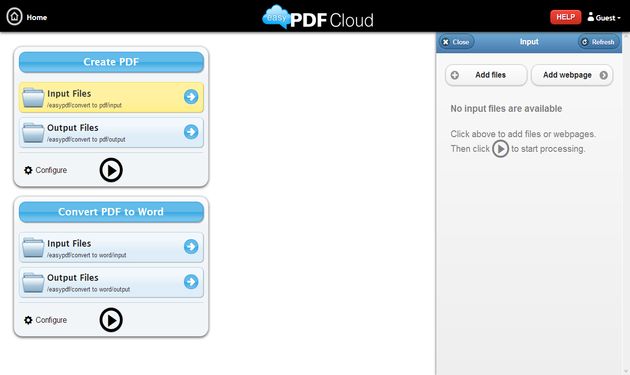Click the play icon in the Input panel instructions
This screenshot has height=375, width=630.
tap(500, 149)
